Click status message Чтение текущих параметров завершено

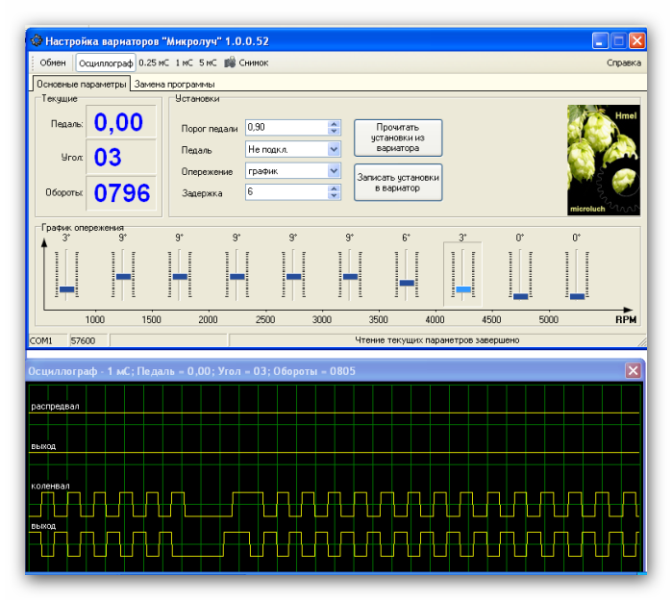(x=437, y=340)
